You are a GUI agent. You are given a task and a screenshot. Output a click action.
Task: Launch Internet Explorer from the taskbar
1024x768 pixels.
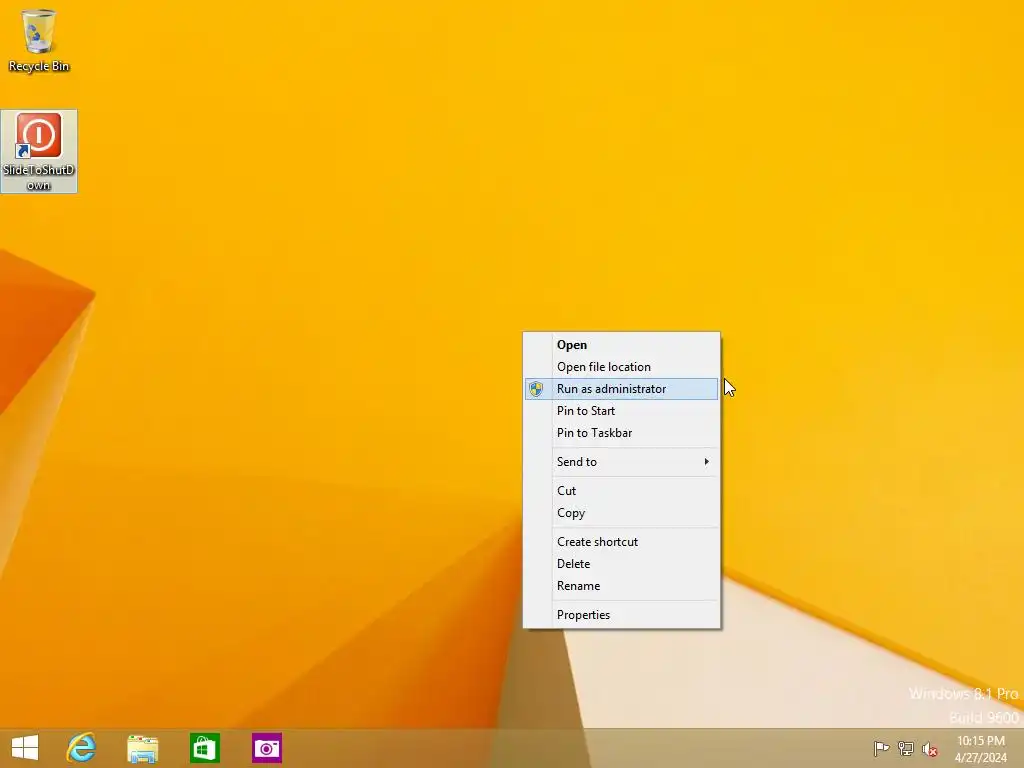tap(81, 748)
